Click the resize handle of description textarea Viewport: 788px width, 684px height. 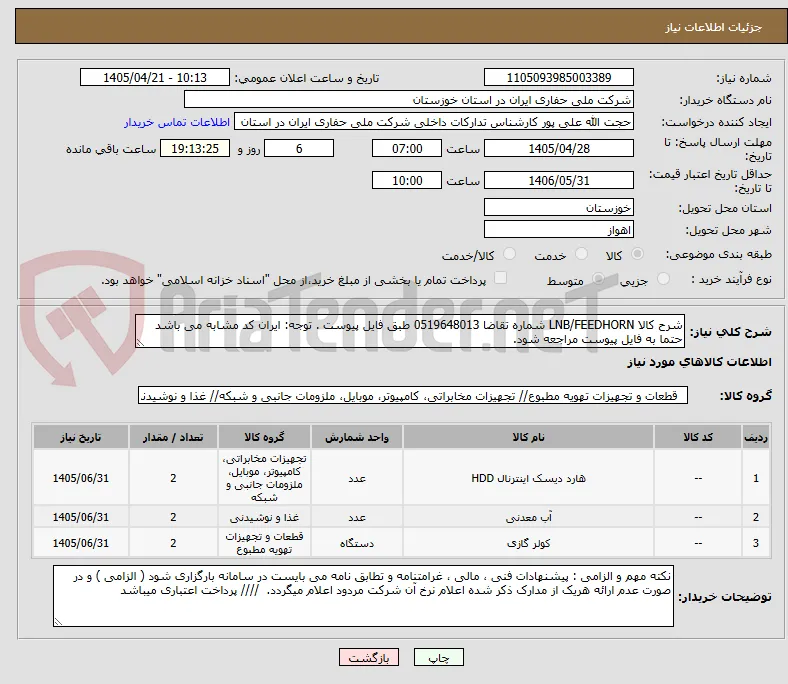pos(140,342)
